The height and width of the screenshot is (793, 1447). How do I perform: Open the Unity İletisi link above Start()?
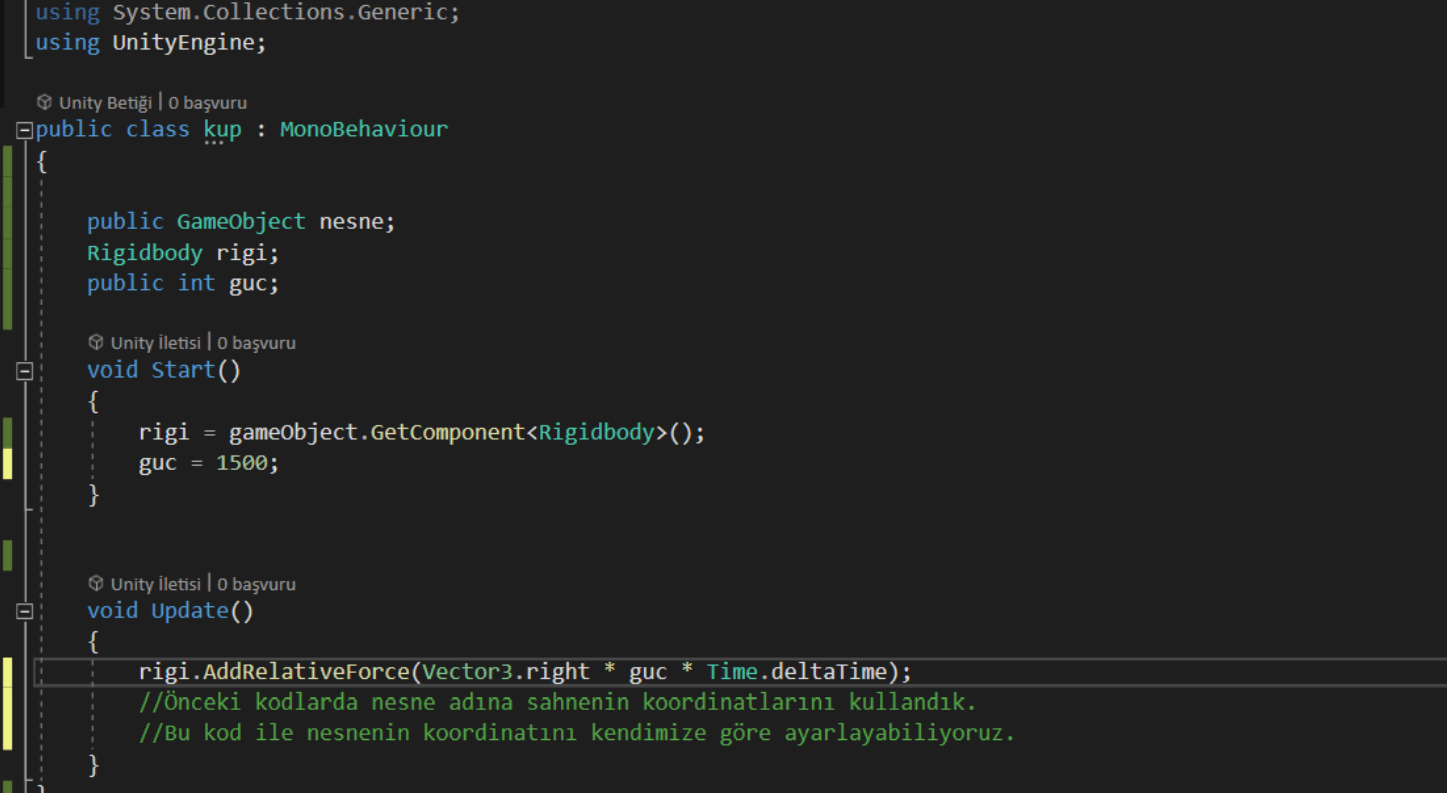(x=155, y=342)
